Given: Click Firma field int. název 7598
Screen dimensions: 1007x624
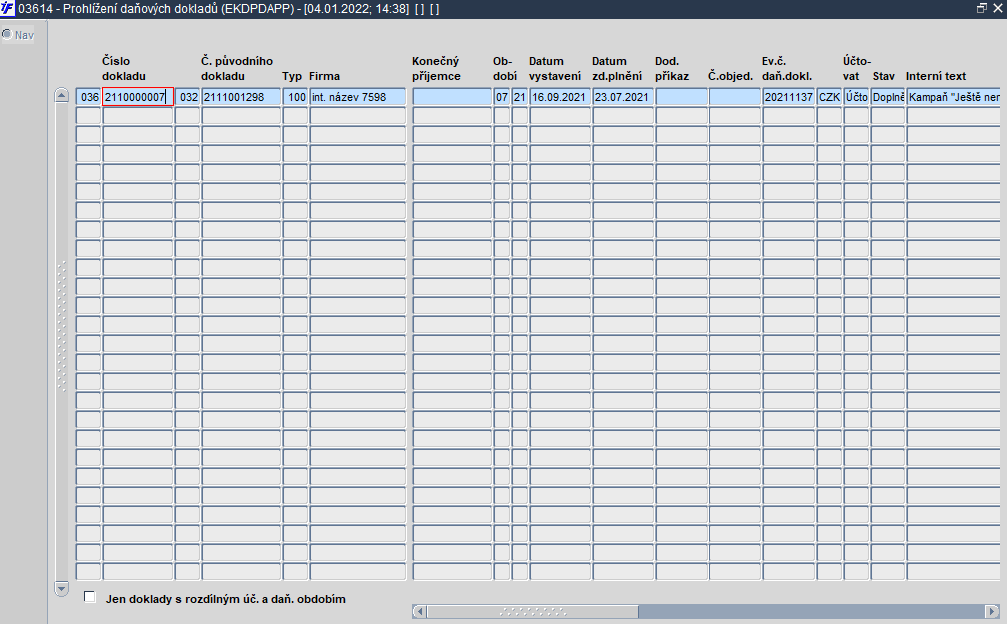Looking at the screenshot, I should click(x=358, y=97).
